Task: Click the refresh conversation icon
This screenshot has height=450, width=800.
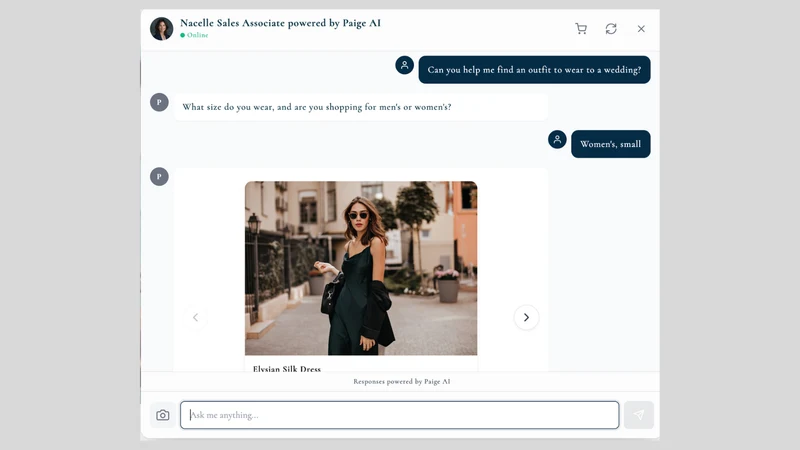Action: (x=611, y=29)
